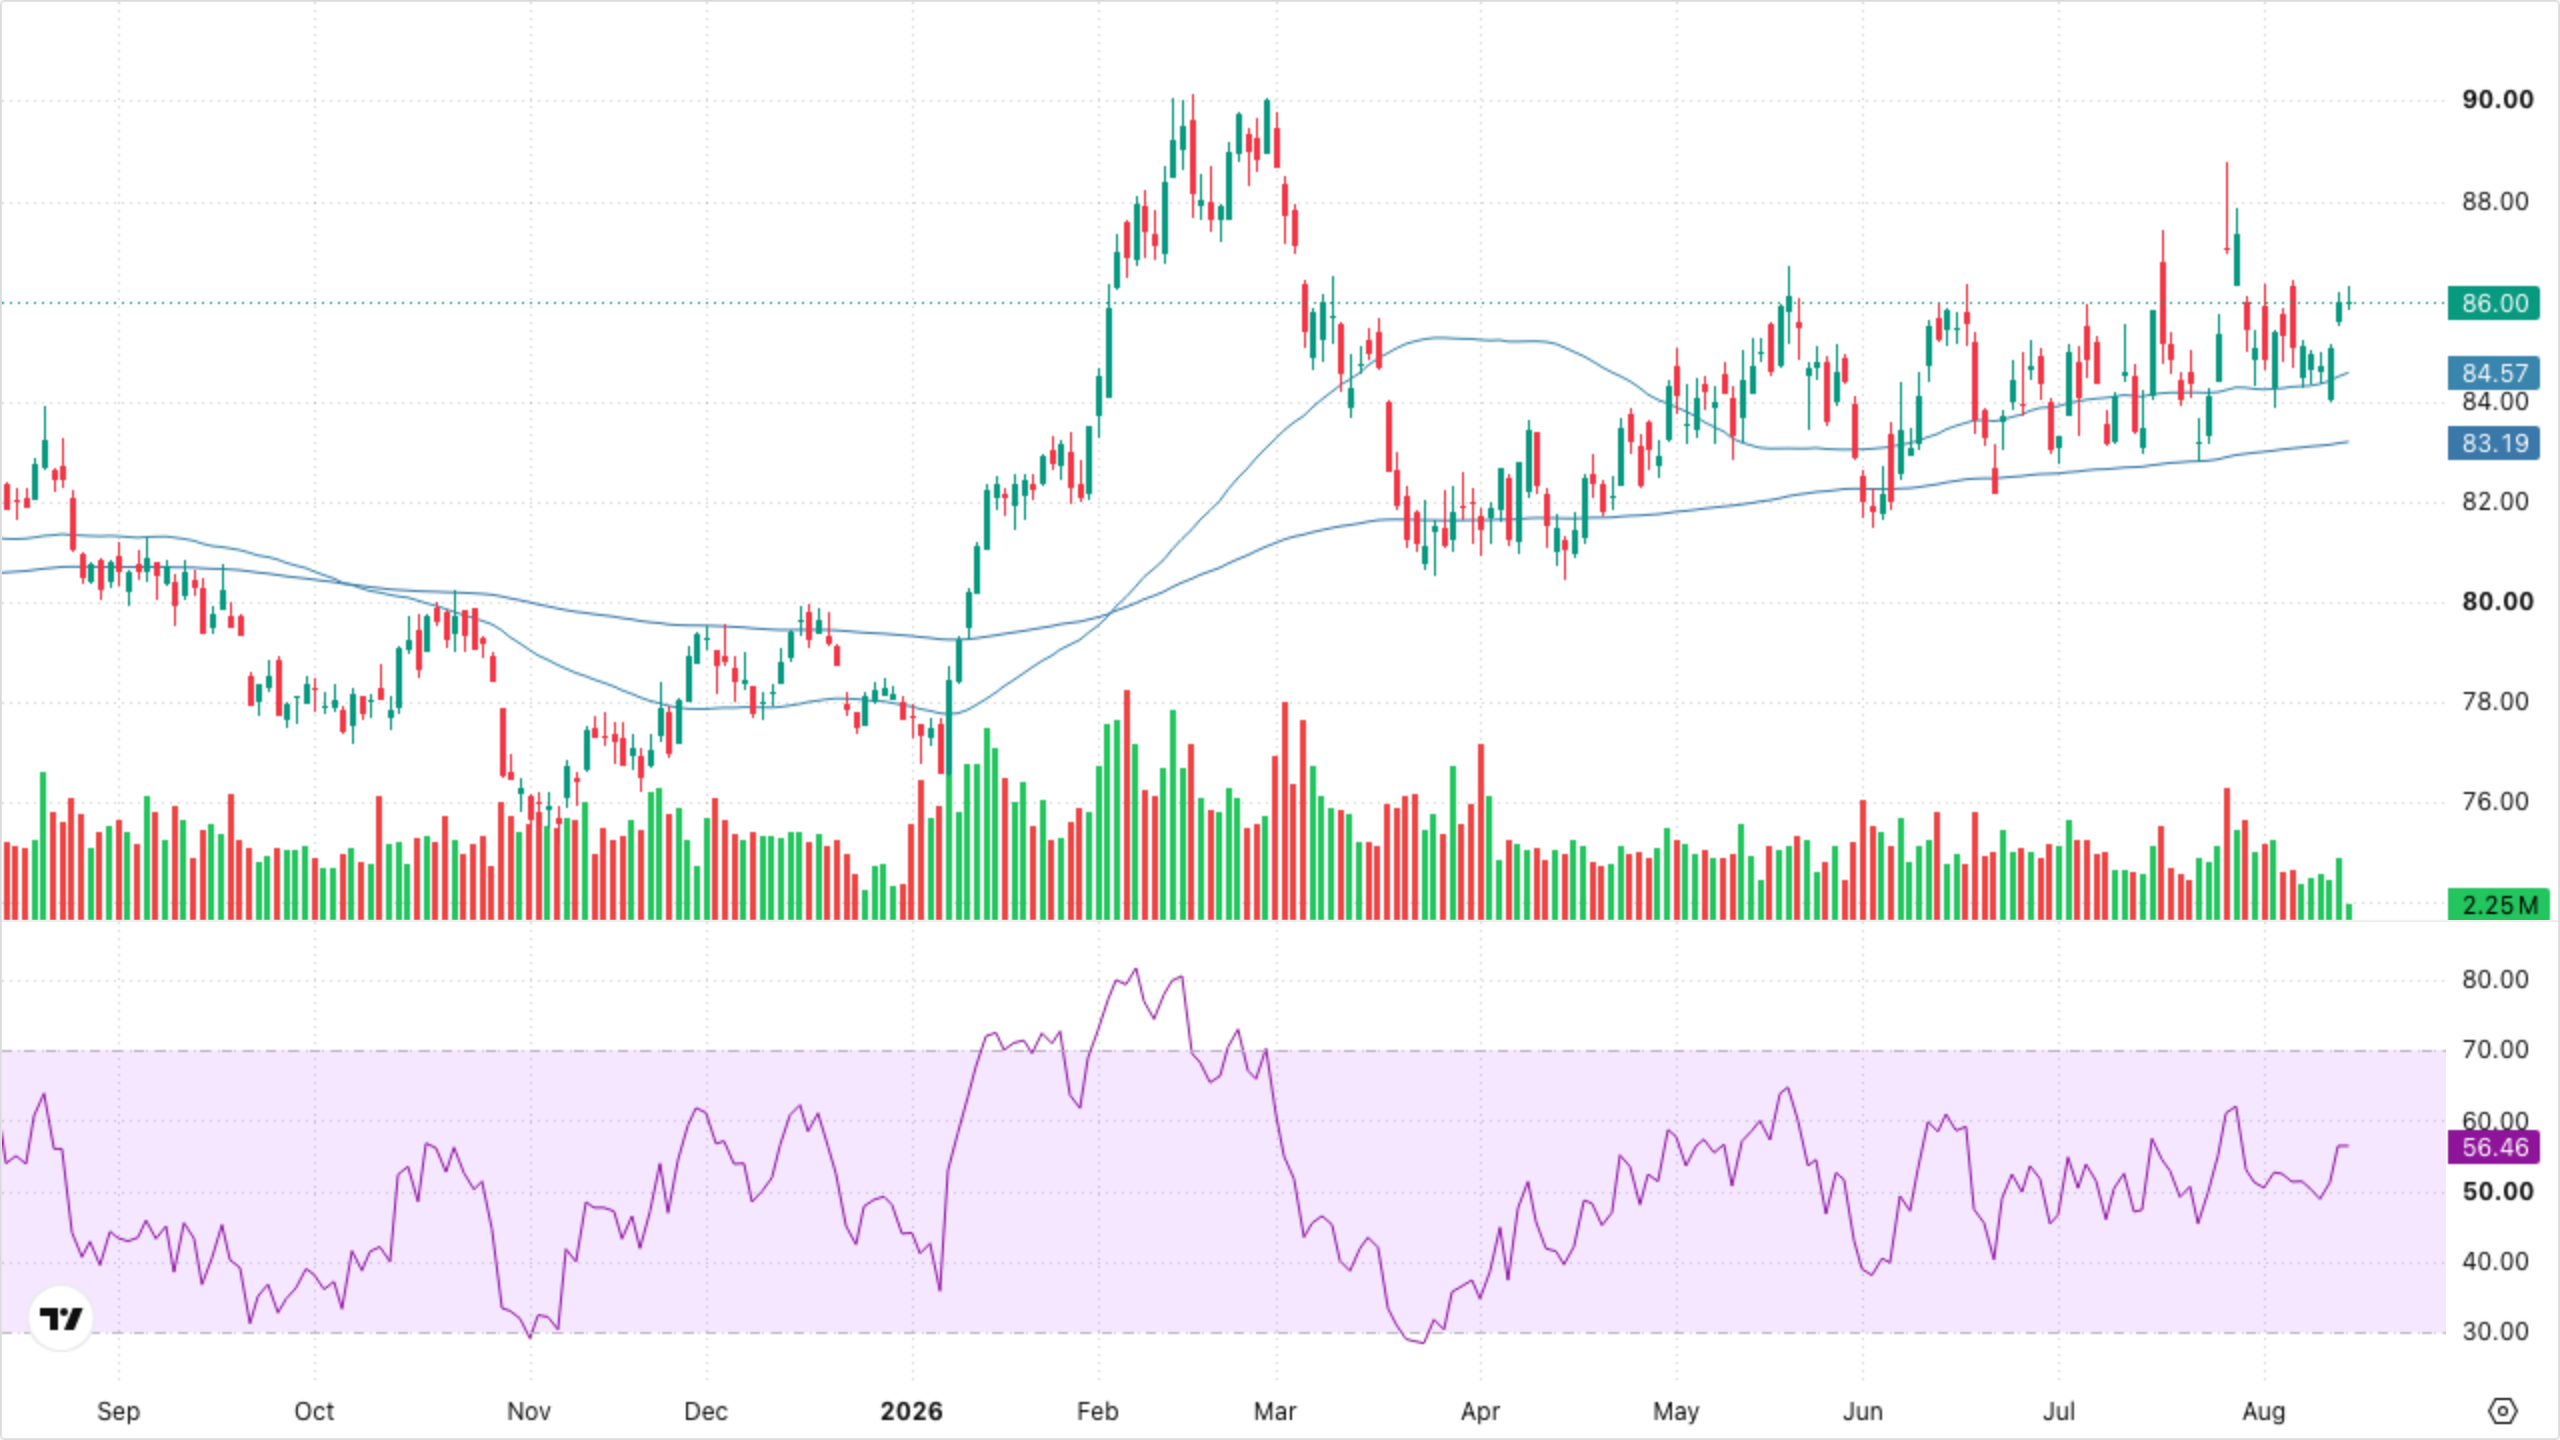Open the chart settings gear icon
This screenshot has height=1440, width=2560.
click(x=2502, y=1411)
